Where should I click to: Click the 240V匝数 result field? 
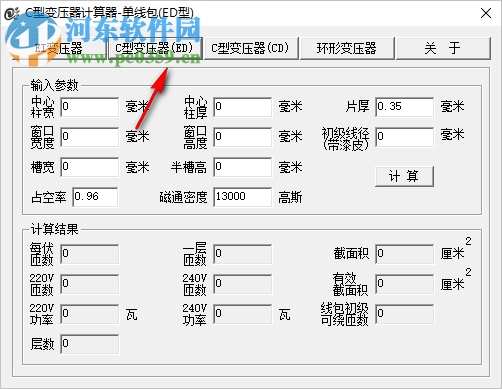(x=242, y=284)
